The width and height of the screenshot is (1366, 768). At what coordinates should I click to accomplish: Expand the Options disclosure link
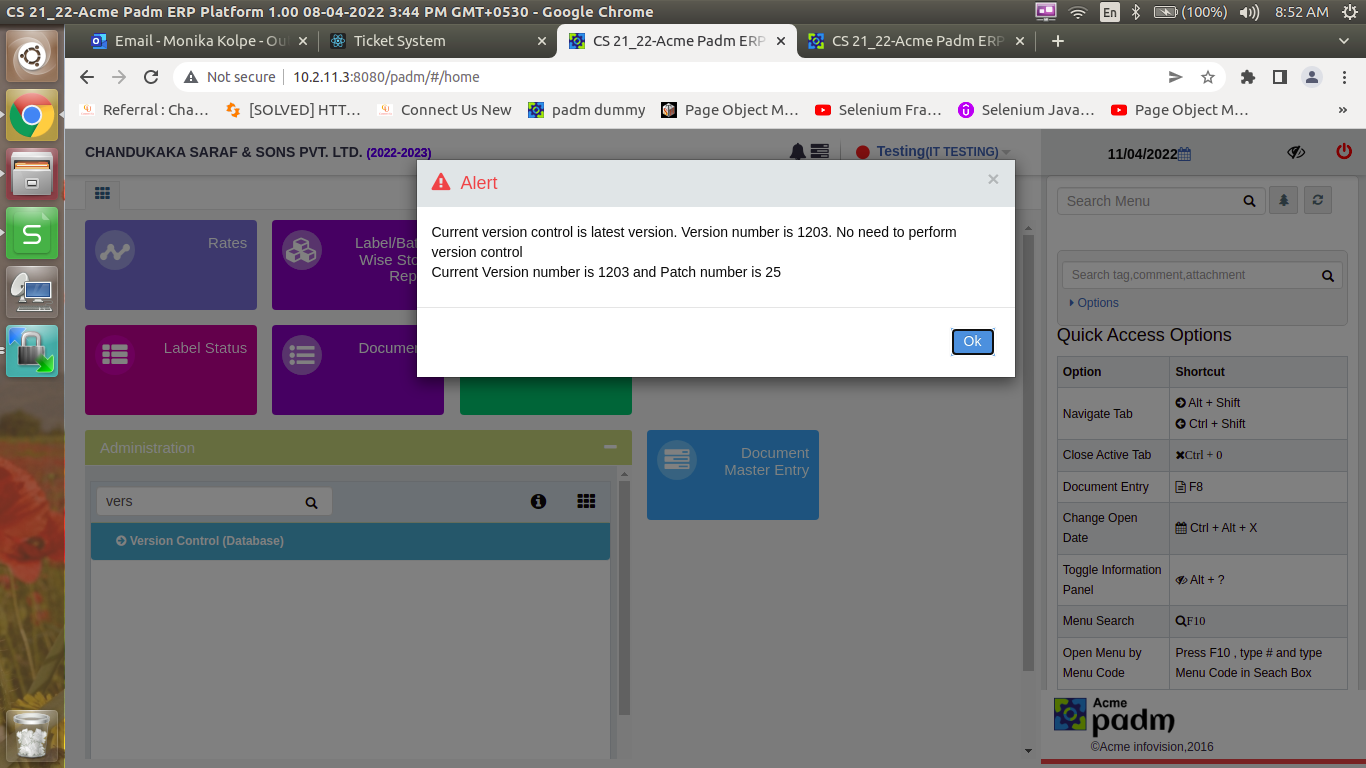[1094, 303]
